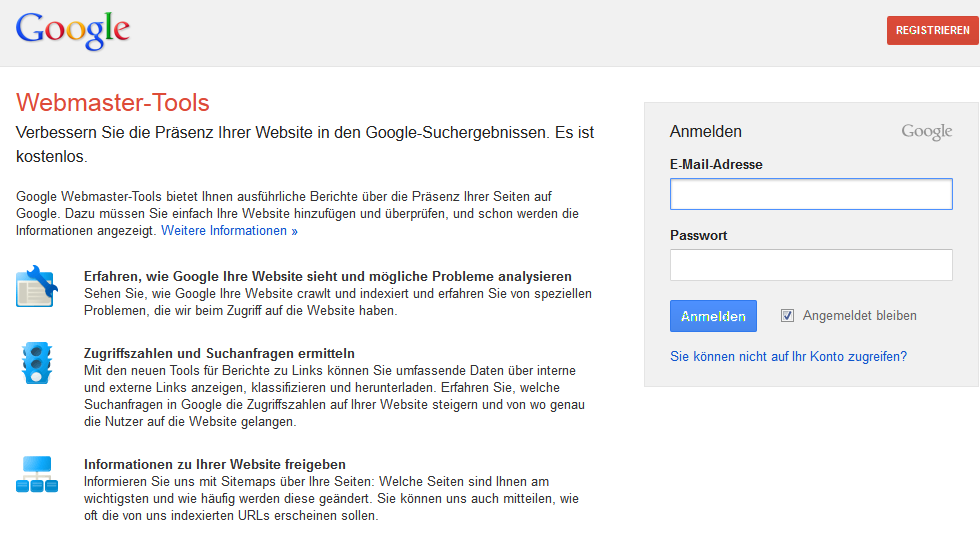This screenshot has width=980, height=555.
Task: Select the Informationen zu Ihrer Website freigeben heading
Action: [215, 464]
